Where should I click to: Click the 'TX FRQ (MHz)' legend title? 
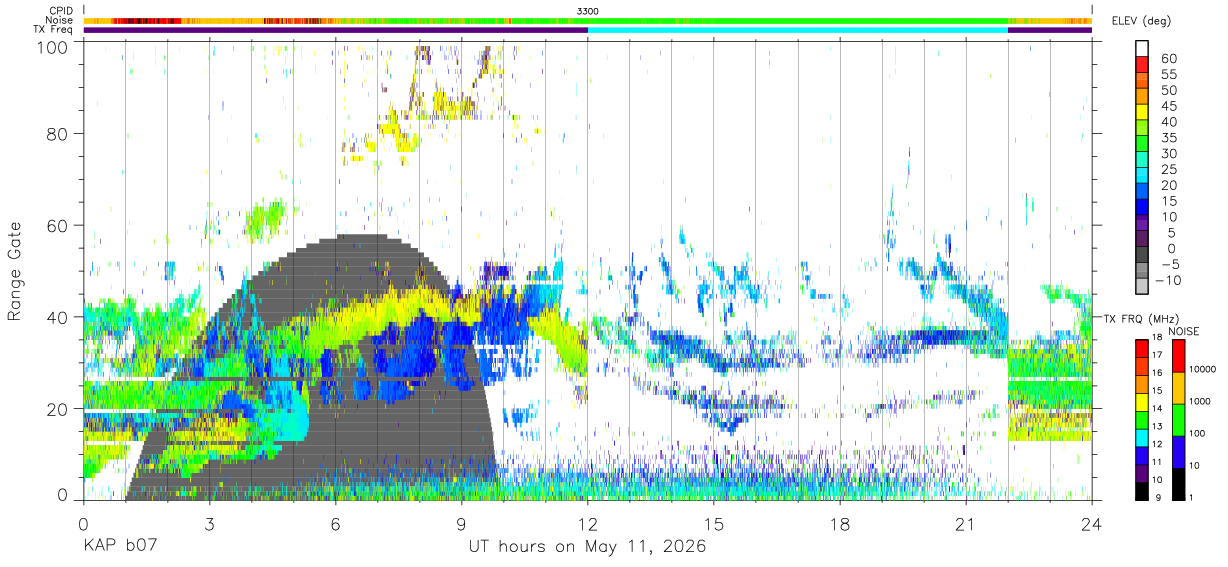[1139, 318]
